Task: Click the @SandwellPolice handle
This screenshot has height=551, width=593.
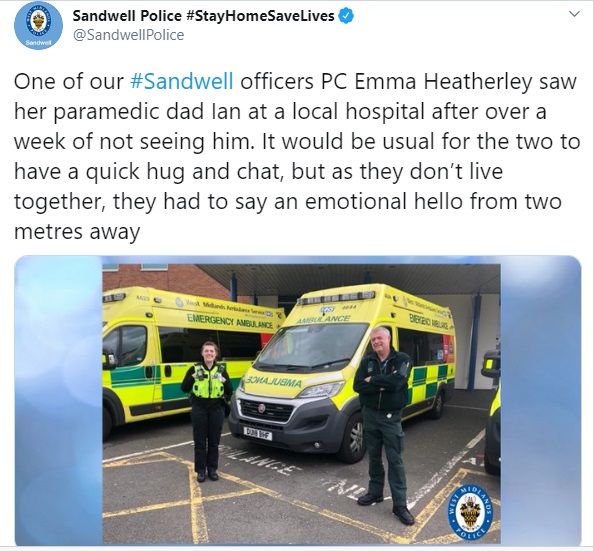Action: click(128, 35)
